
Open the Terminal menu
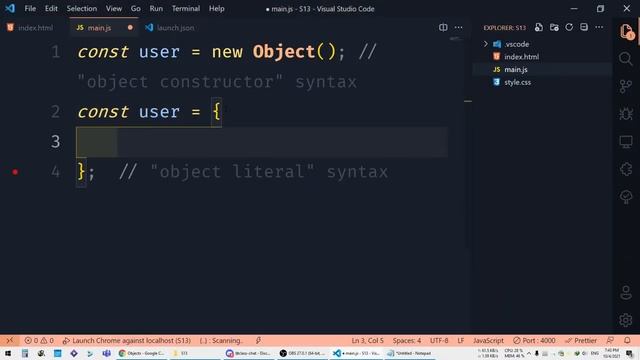click(186, 8)
